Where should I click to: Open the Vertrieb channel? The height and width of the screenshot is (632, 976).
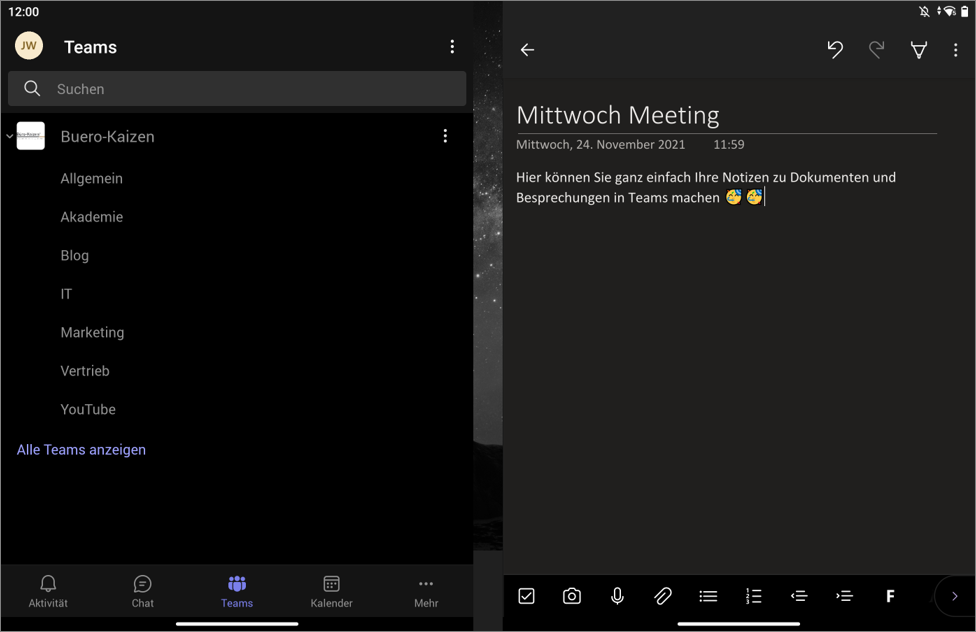(85, 371)
